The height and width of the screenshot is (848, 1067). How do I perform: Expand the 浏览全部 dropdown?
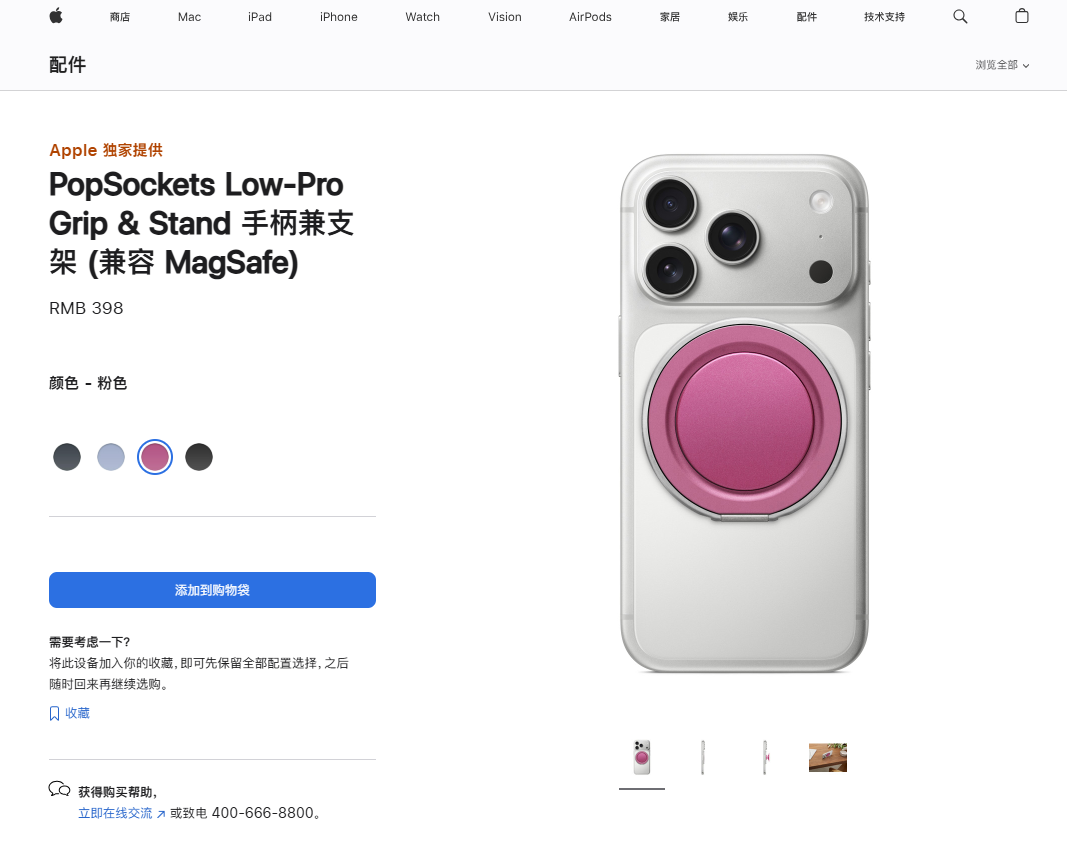1002,65
